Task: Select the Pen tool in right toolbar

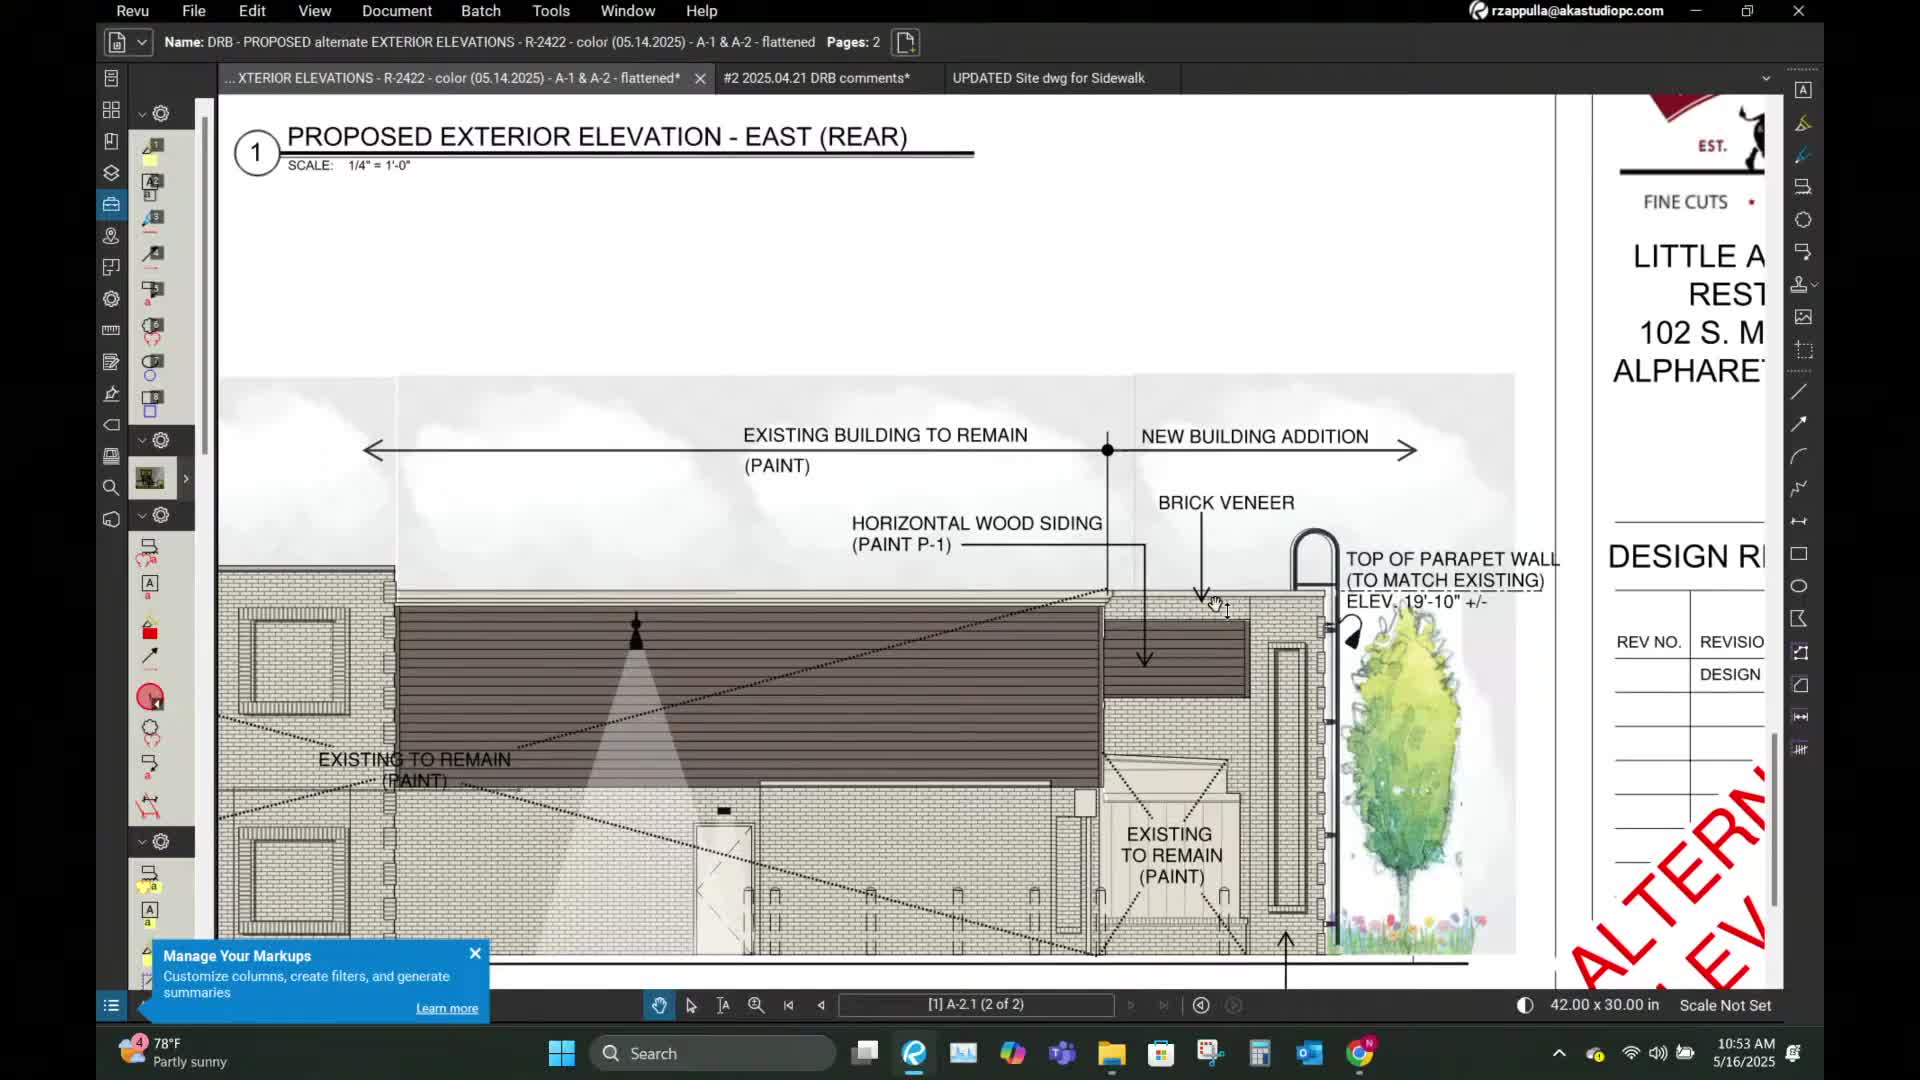Action: click(x=1802, y=155)
